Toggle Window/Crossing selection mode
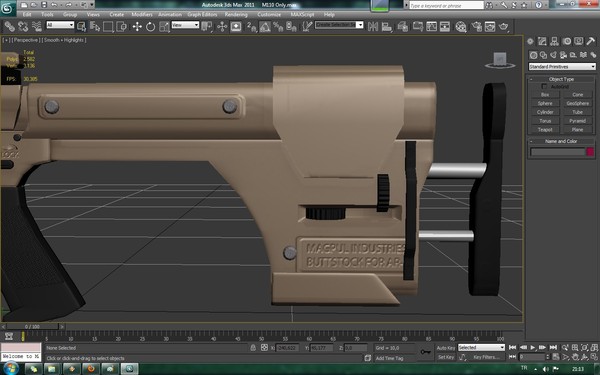The image size is (600, 375). (x=121, y=26)
